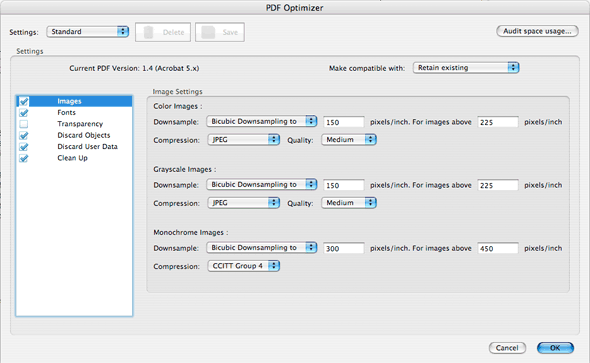Click Color Images 225 threshold field
This screenshot has width=590, height=363.
tap(498, 122)
